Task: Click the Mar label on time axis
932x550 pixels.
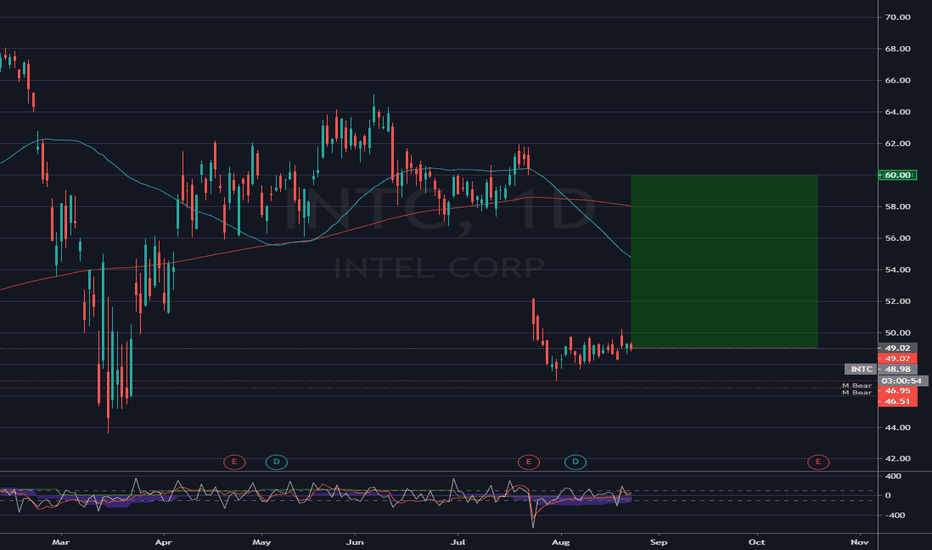Action: [61, 542]
